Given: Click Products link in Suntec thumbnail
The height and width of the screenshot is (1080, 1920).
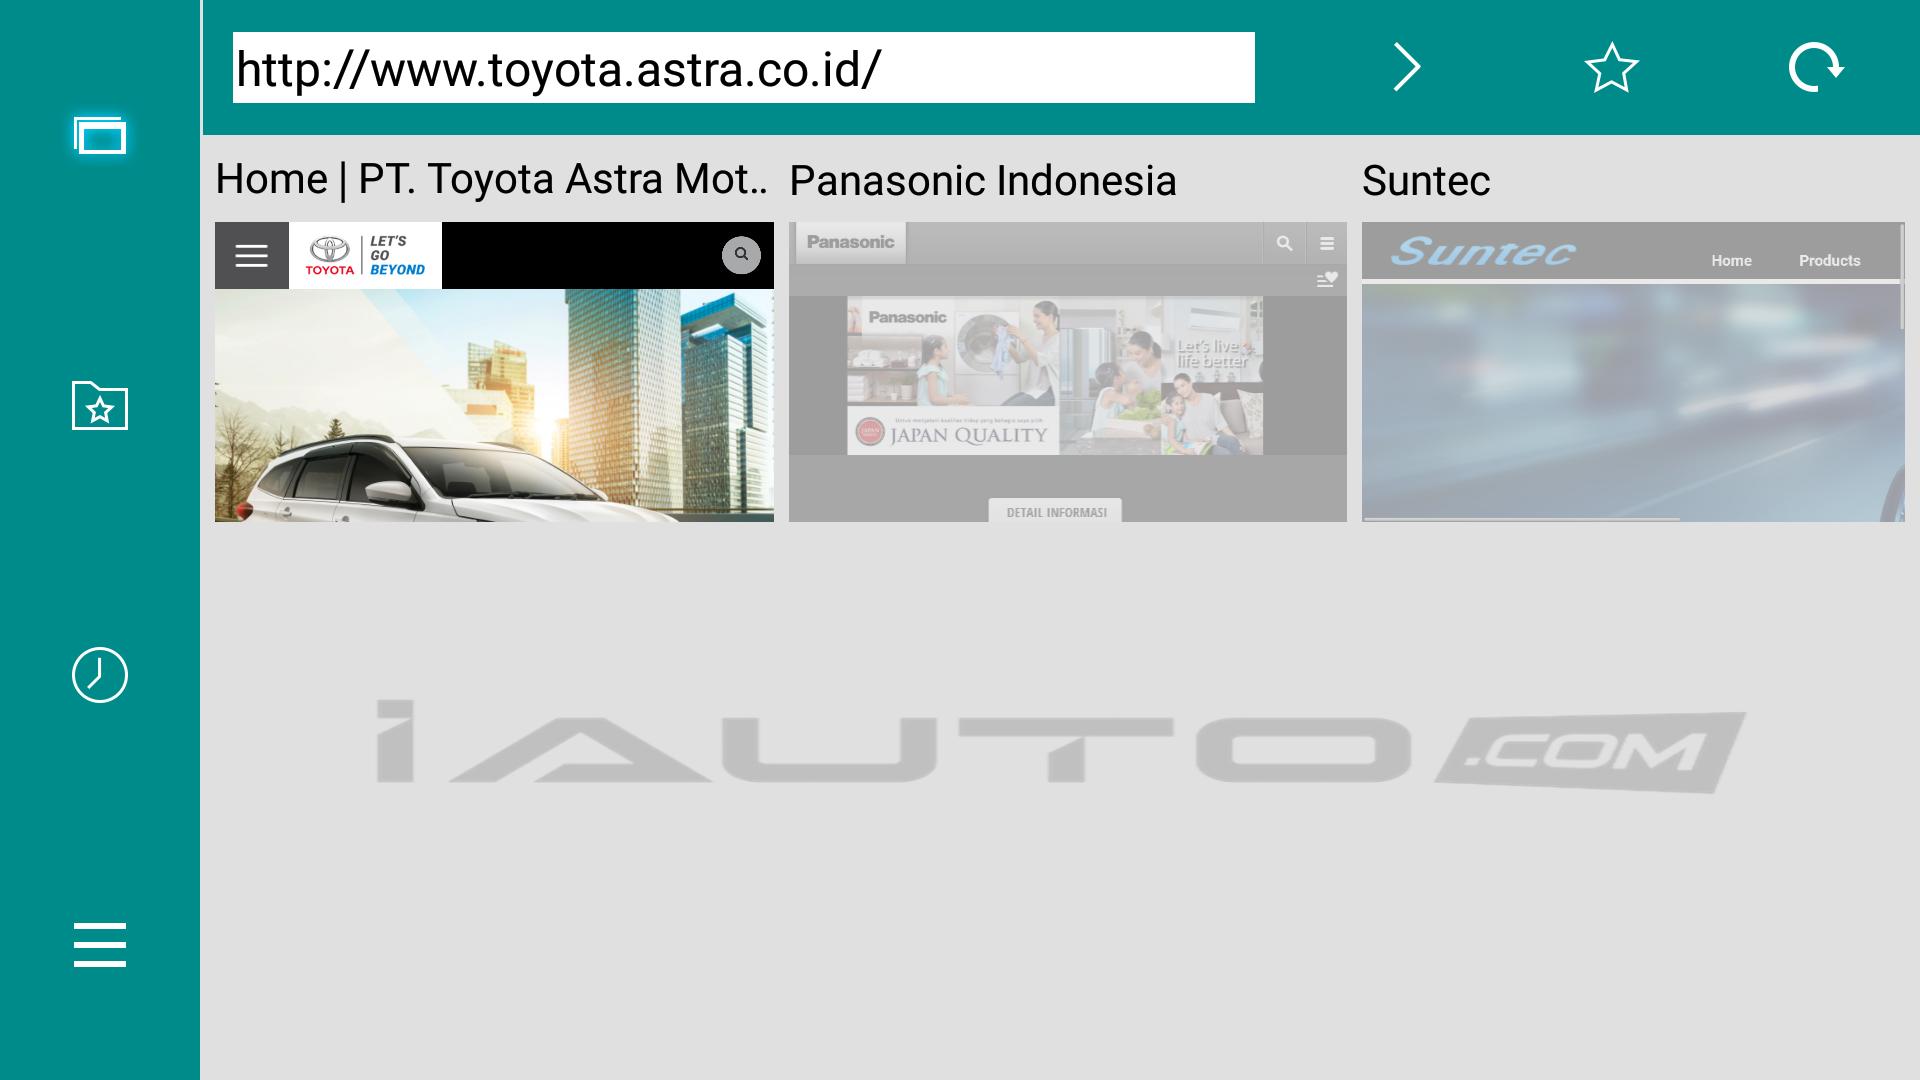Looking at the screenshot, I should [x=1829, y=261].
